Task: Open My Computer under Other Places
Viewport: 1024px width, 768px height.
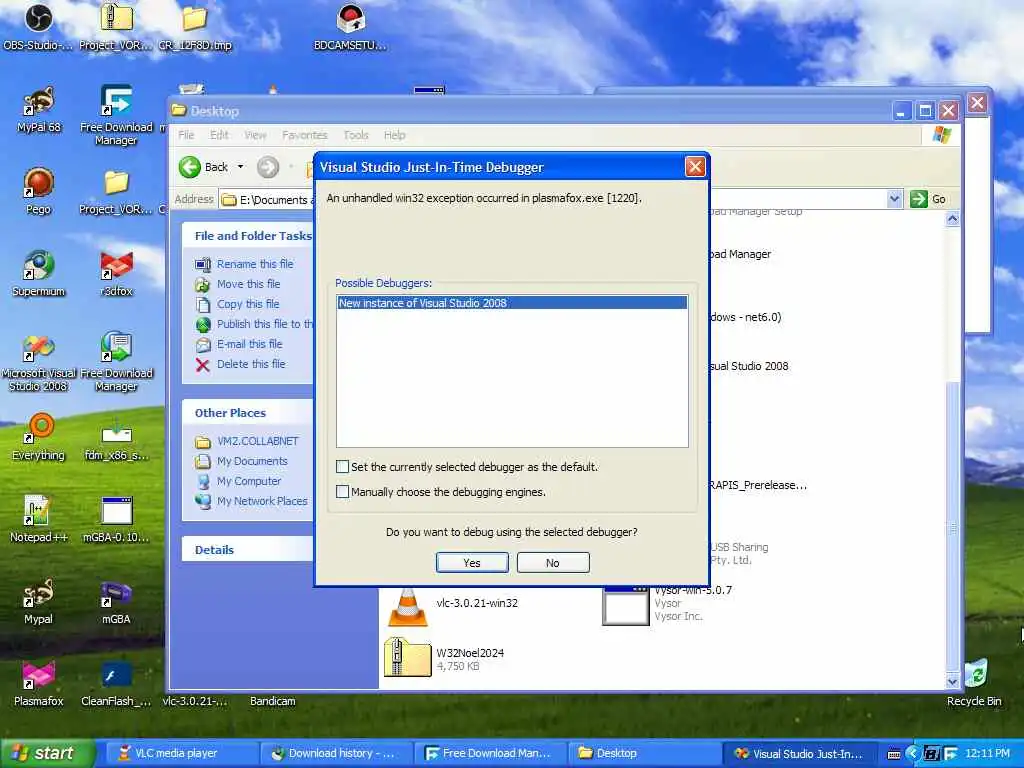Action: tap(249, 481)
